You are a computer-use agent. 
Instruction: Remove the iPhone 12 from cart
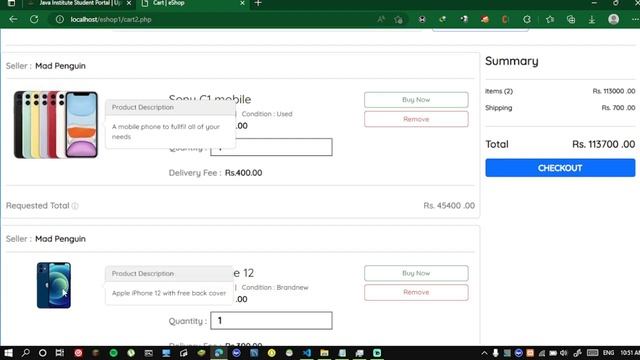pos(416,292)
